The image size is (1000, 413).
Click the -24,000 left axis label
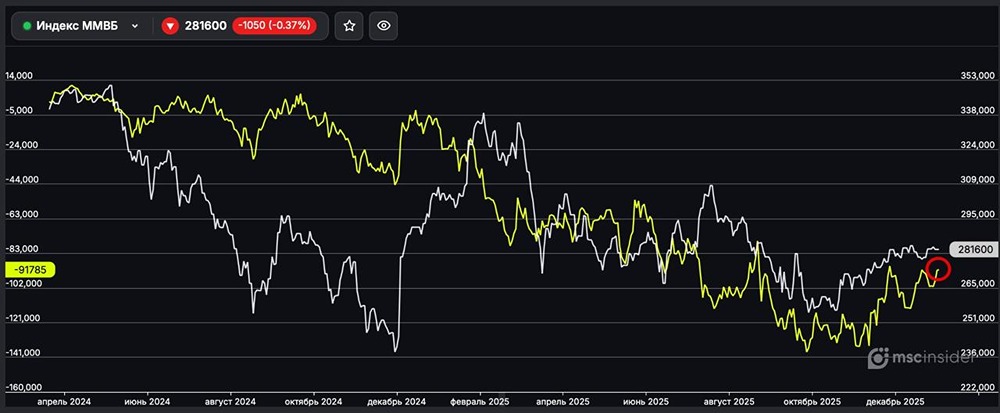pyautogui.click(x=22, y=145)
